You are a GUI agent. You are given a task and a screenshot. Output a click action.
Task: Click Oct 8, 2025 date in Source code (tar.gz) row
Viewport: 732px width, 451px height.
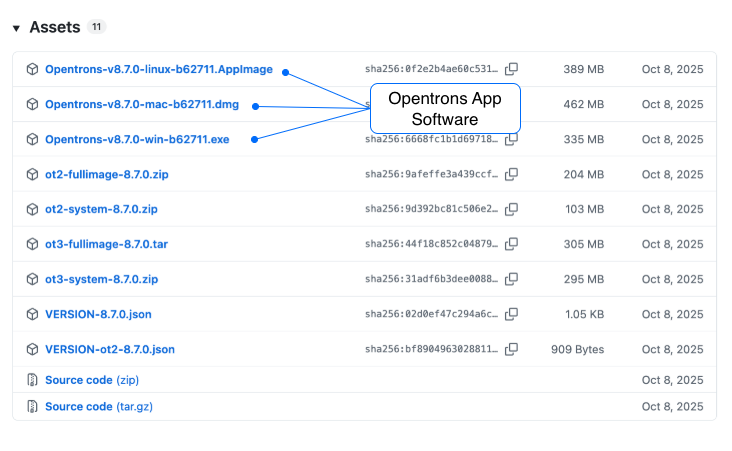(672, 407)
